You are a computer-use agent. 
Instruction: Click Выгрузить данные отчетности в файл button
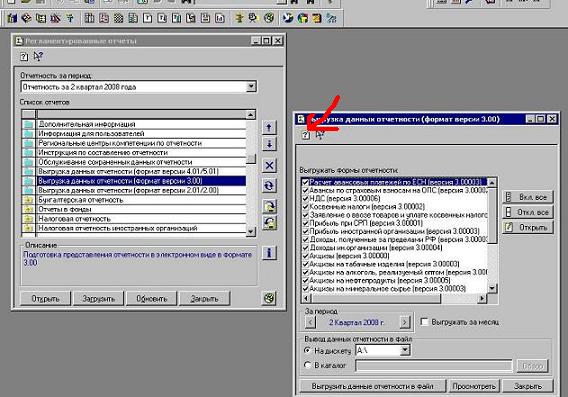point(373,386)
